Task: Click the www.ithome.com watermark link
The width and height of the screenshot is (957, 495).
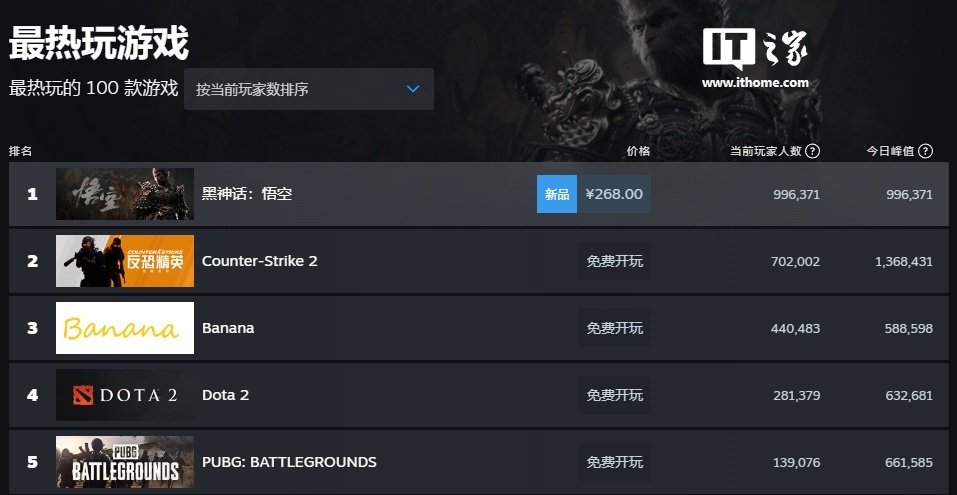Action: [x=755, y=83]
